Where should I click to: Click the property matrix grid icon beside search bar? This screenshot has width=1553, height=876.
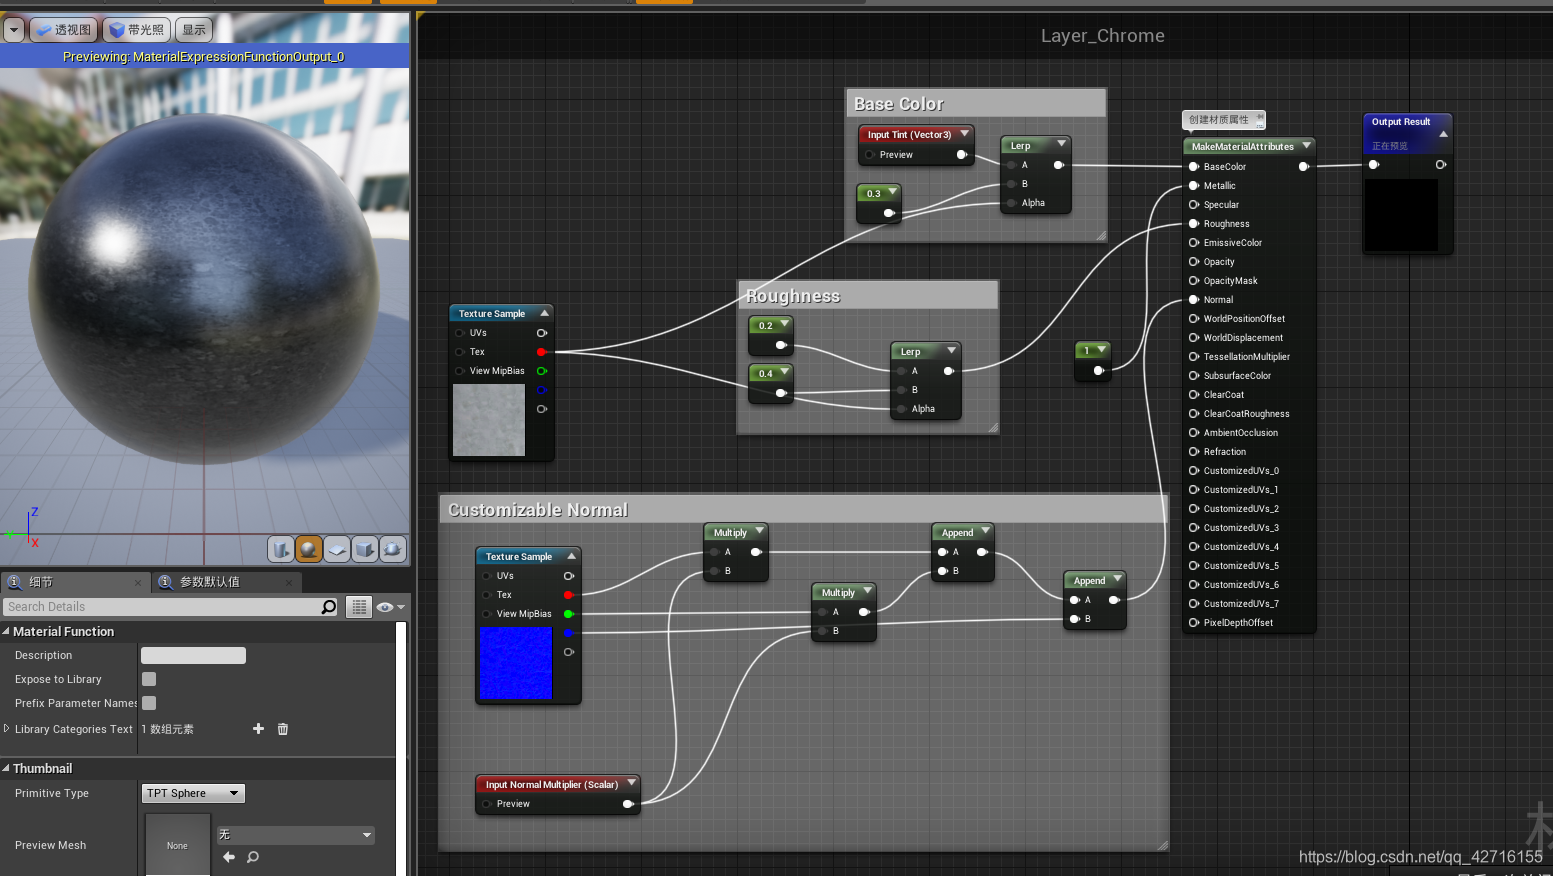358,606
